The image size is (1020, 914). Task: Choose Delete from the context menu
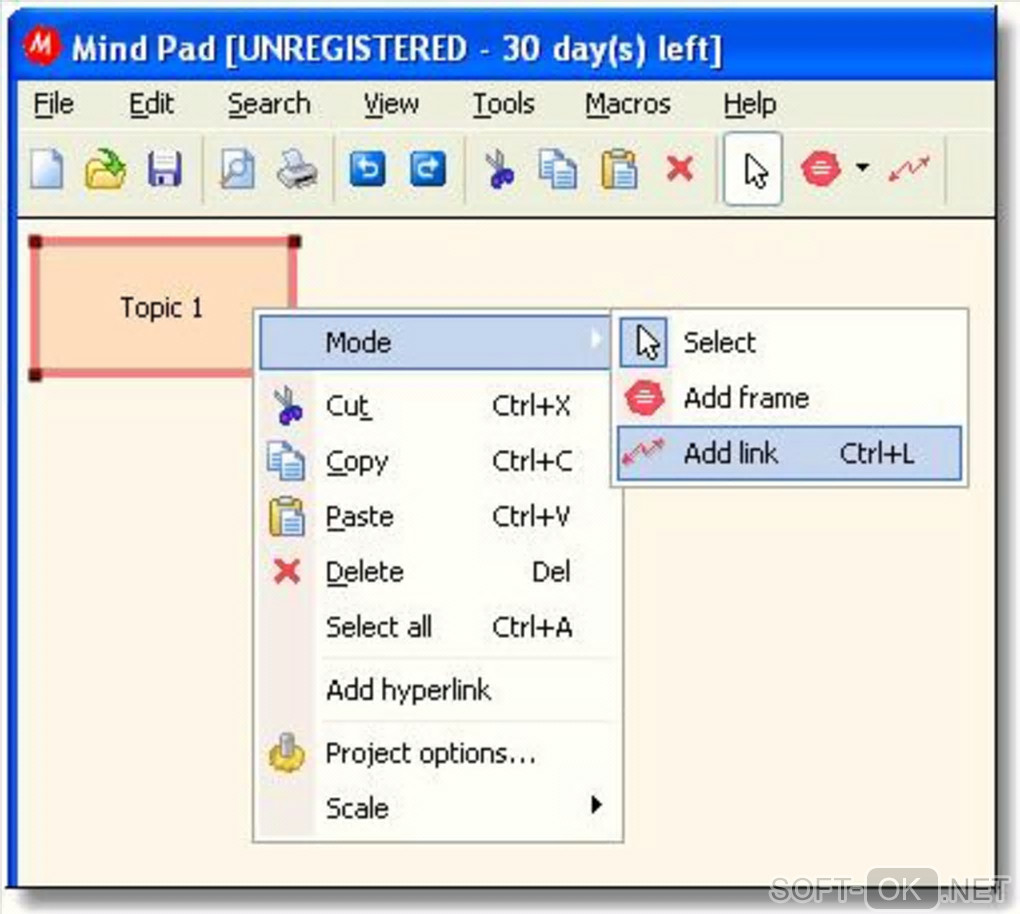435,572
